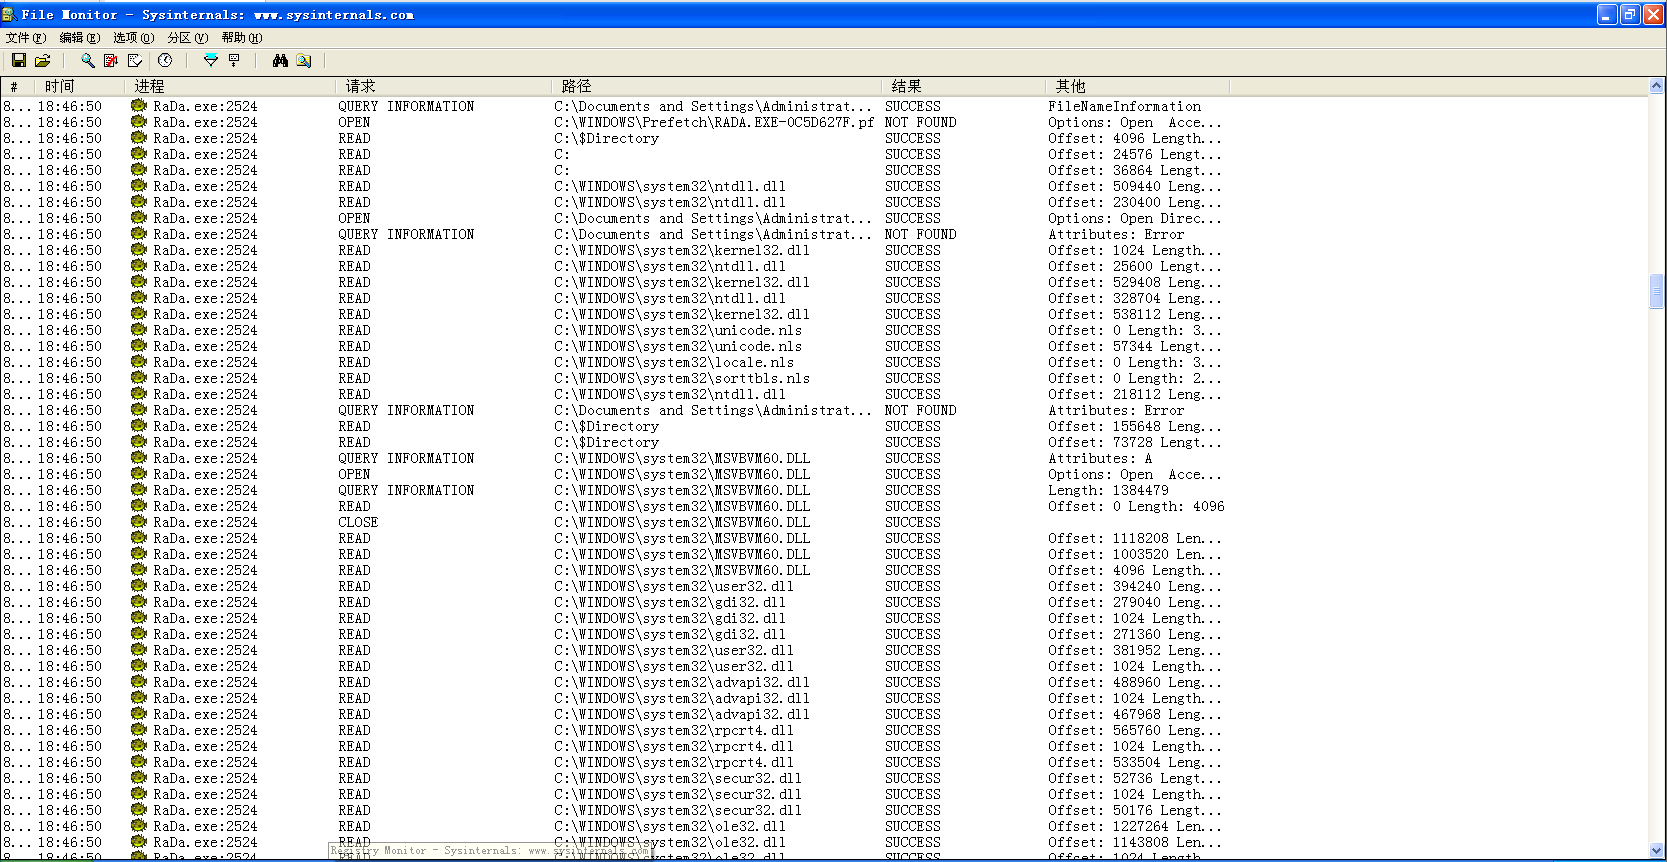1667x862 pixels.
Task: Click the Open log folder icon
Action: click(42, 61)
